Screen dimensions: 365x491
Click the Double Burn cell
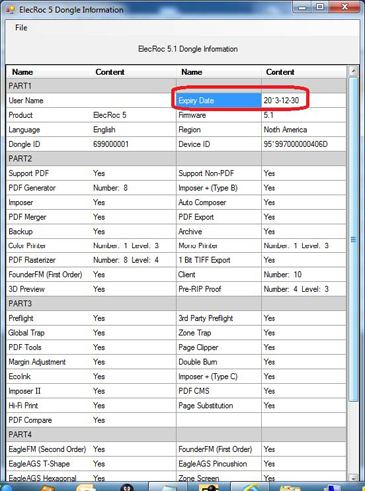tap(219, 362)
